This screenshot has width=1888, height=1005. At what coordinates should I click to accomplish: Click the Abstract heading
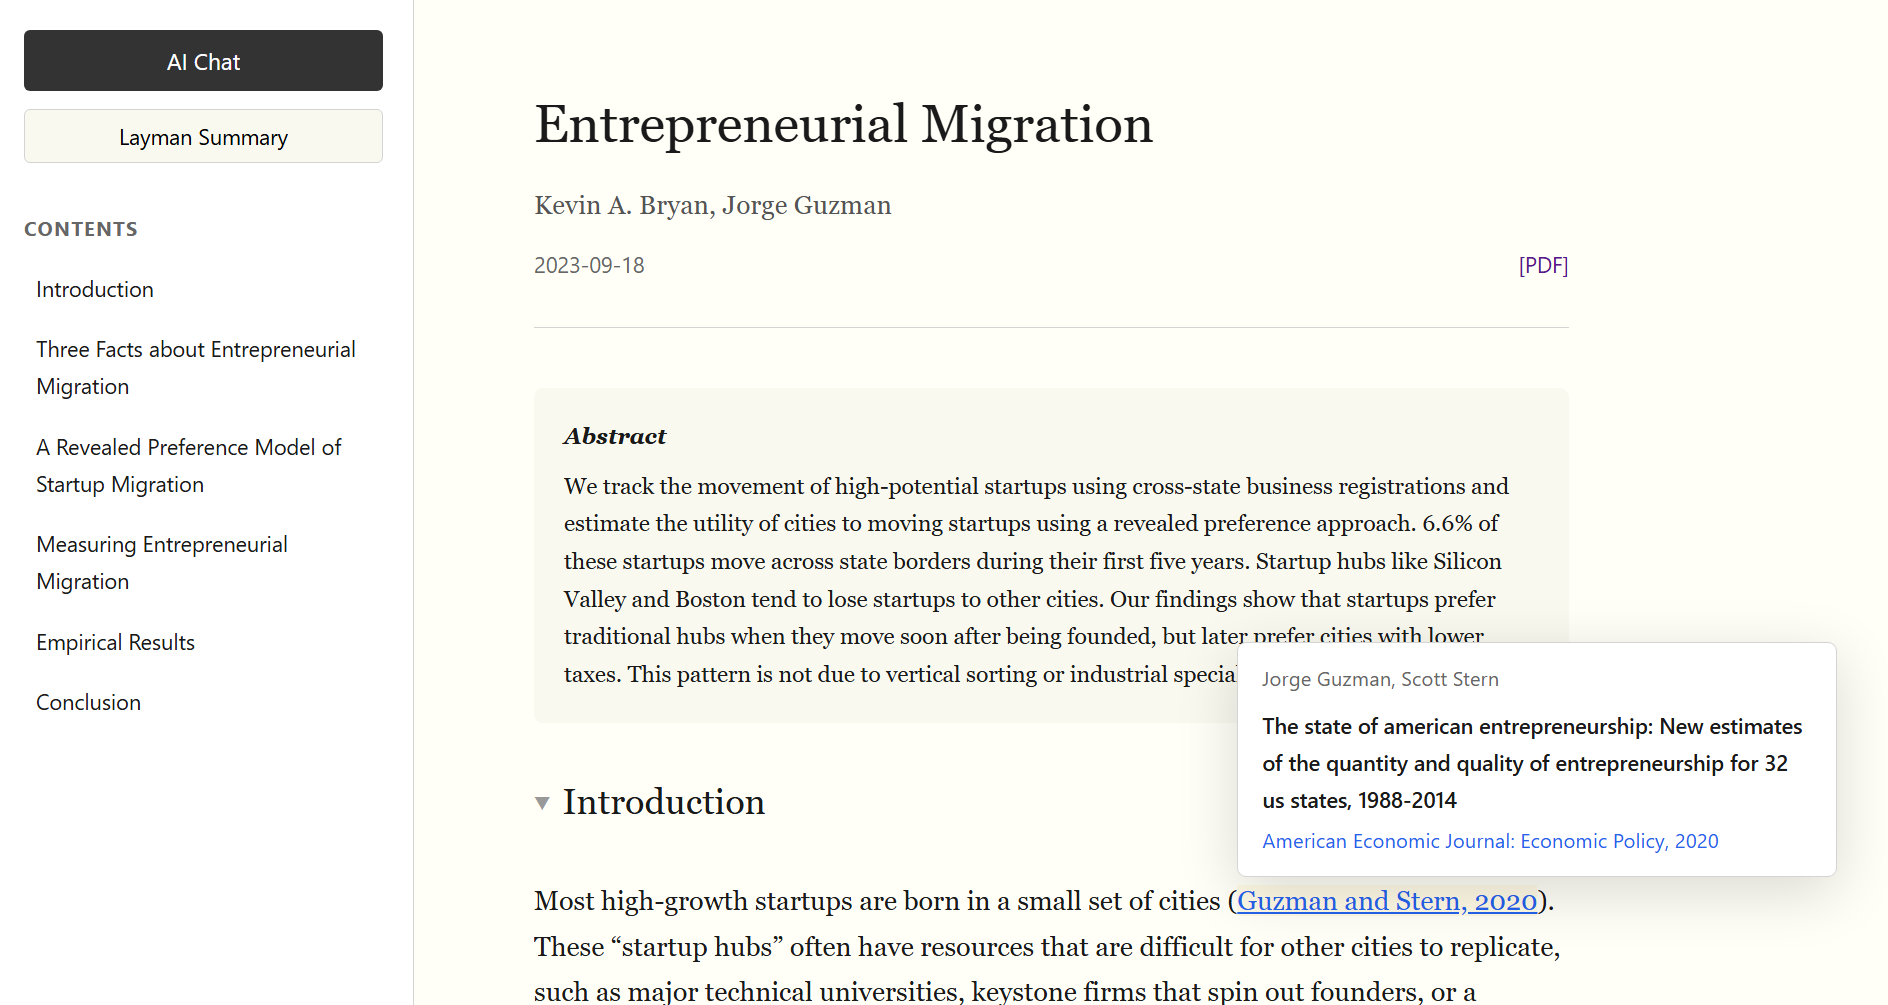(614, 436)
